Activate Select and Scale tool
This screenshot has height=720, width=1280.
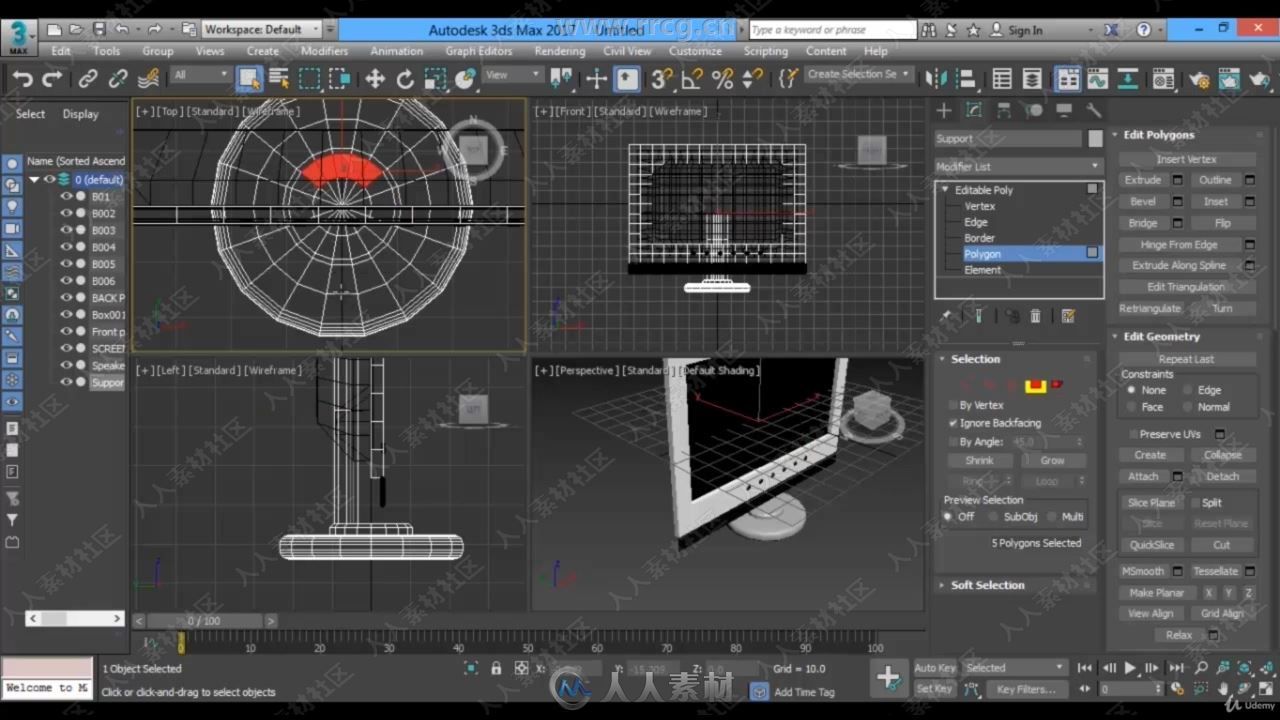pos(435,78)
